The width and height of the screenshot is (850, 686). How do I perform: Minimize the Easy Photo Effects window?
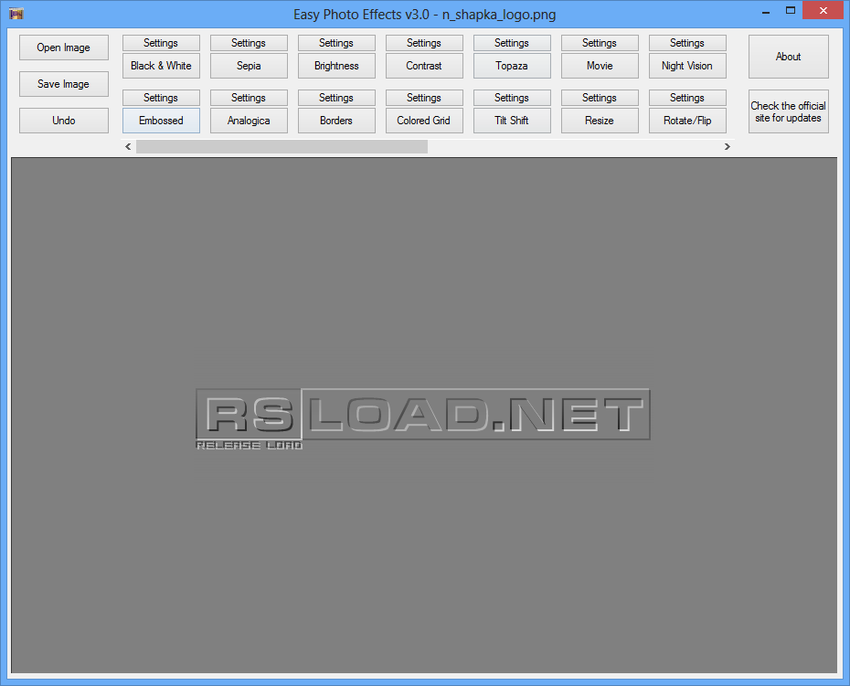765,11
